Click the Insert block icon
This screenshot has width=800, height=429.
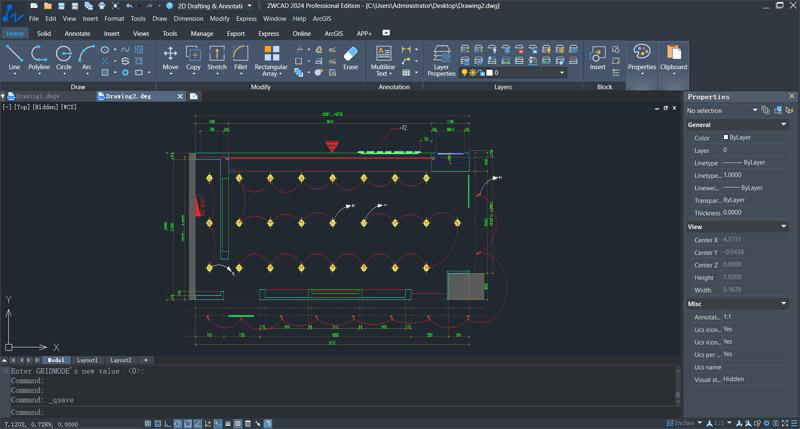[x=597, y=58]
